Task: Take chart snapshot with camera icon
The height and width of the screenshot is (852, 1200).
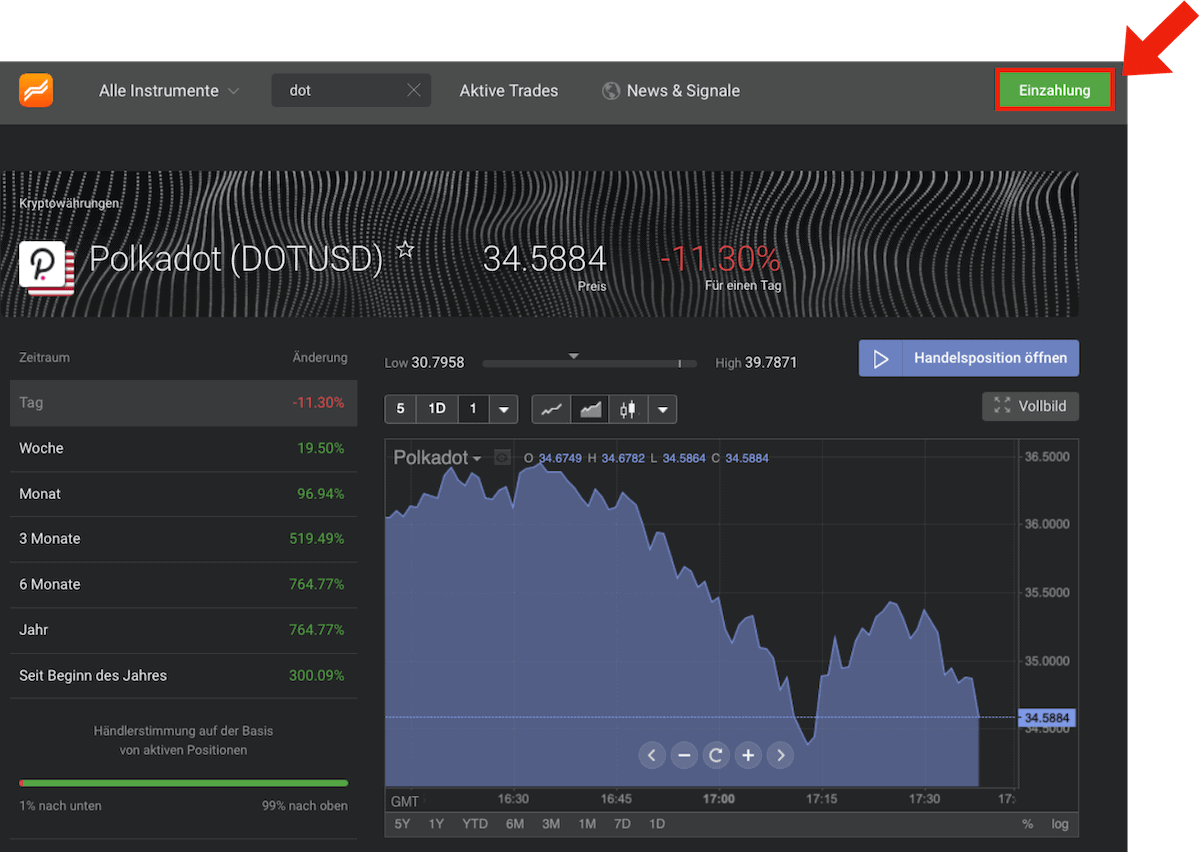Action: [500, 457]
